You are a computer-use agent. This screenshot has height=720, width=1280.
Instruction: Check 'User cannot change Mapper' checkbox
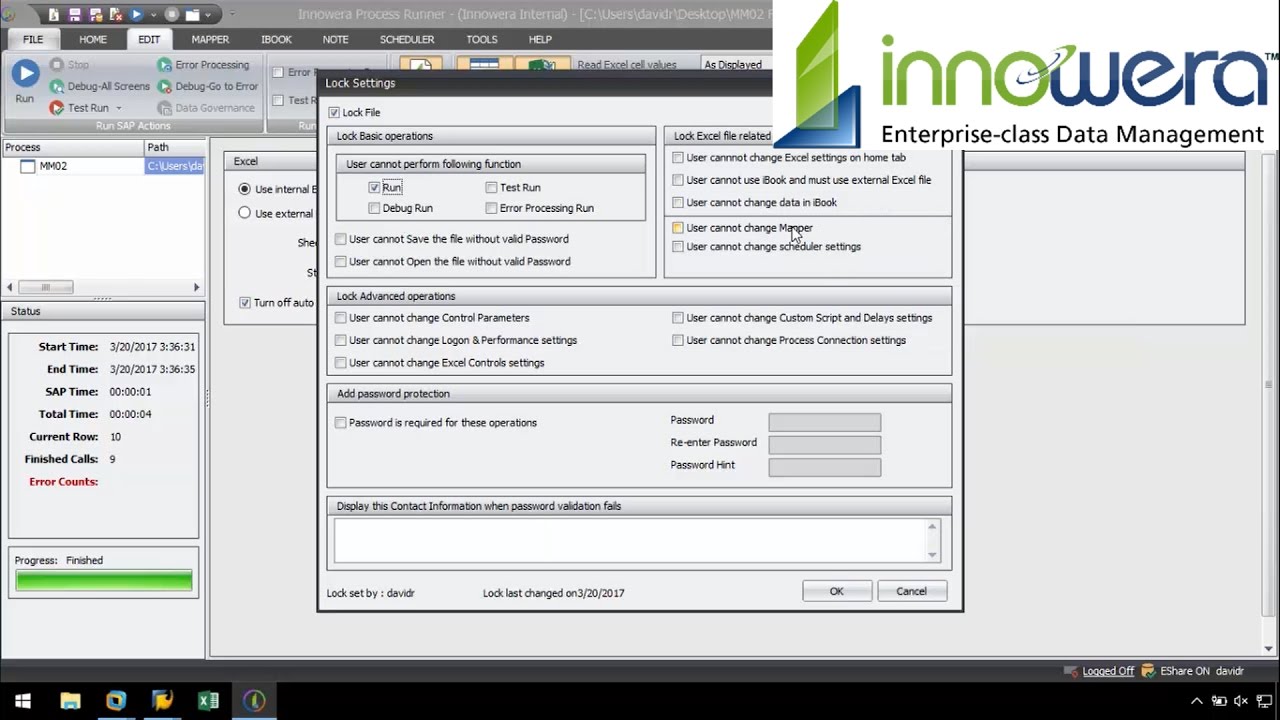tap(678, 228)
